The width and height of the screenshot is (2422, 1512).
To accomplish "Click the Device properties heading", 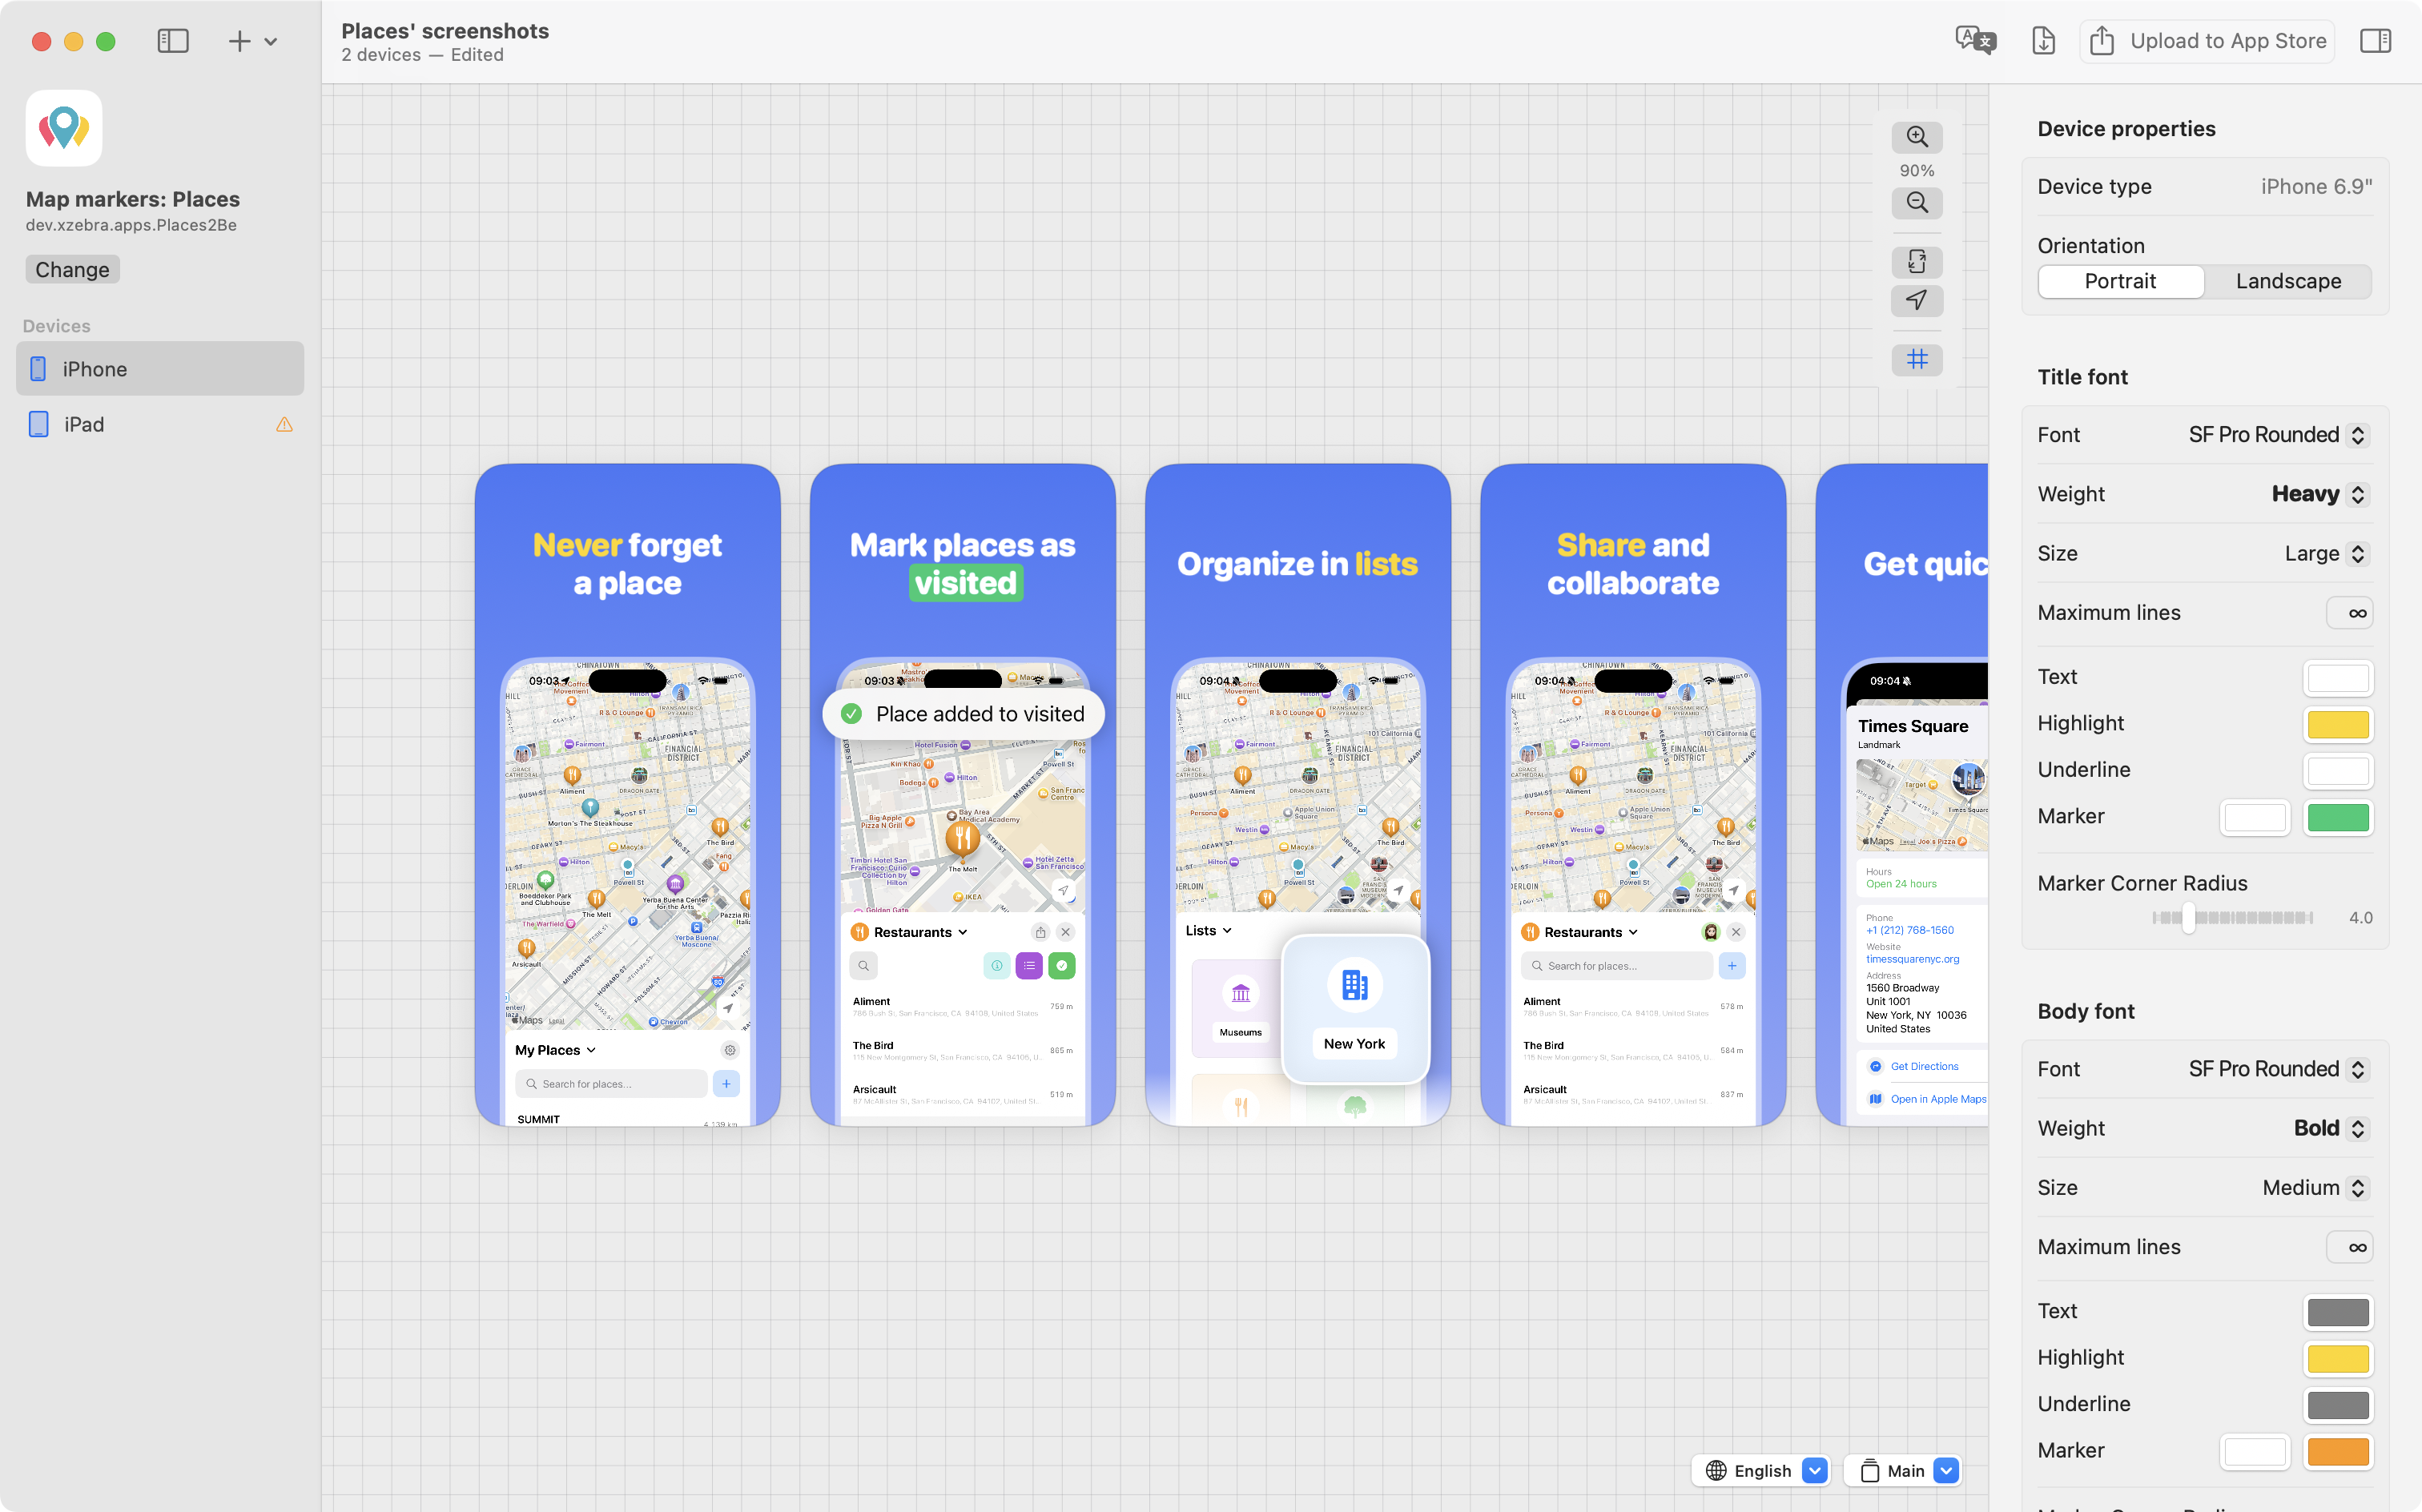I will 2126,129.
